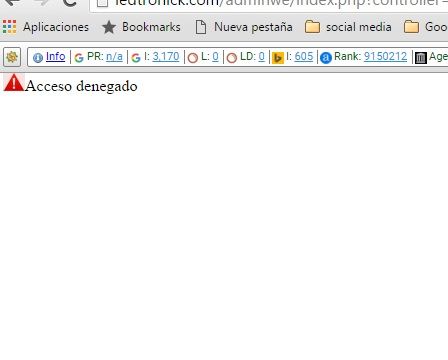Open the L value 0 link

(215, 57)
